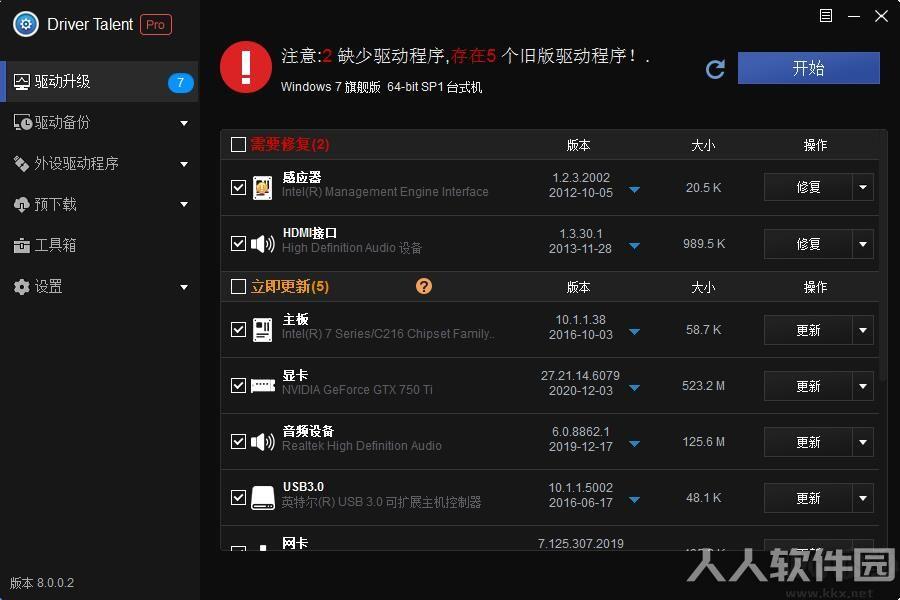The height and width of the screenshot is (600, 900).
Task: Click 更新 button for 主板
Action: coord(808,330)
